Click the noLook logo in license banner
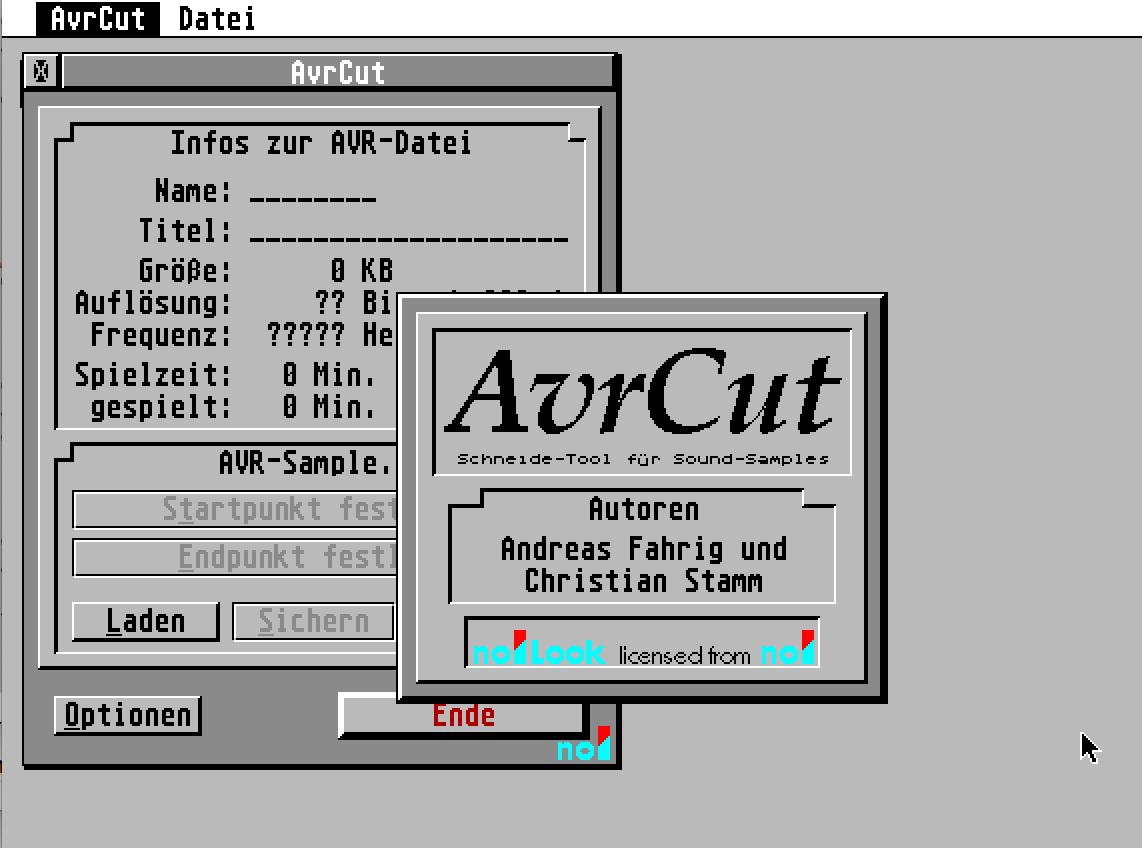 539,652
